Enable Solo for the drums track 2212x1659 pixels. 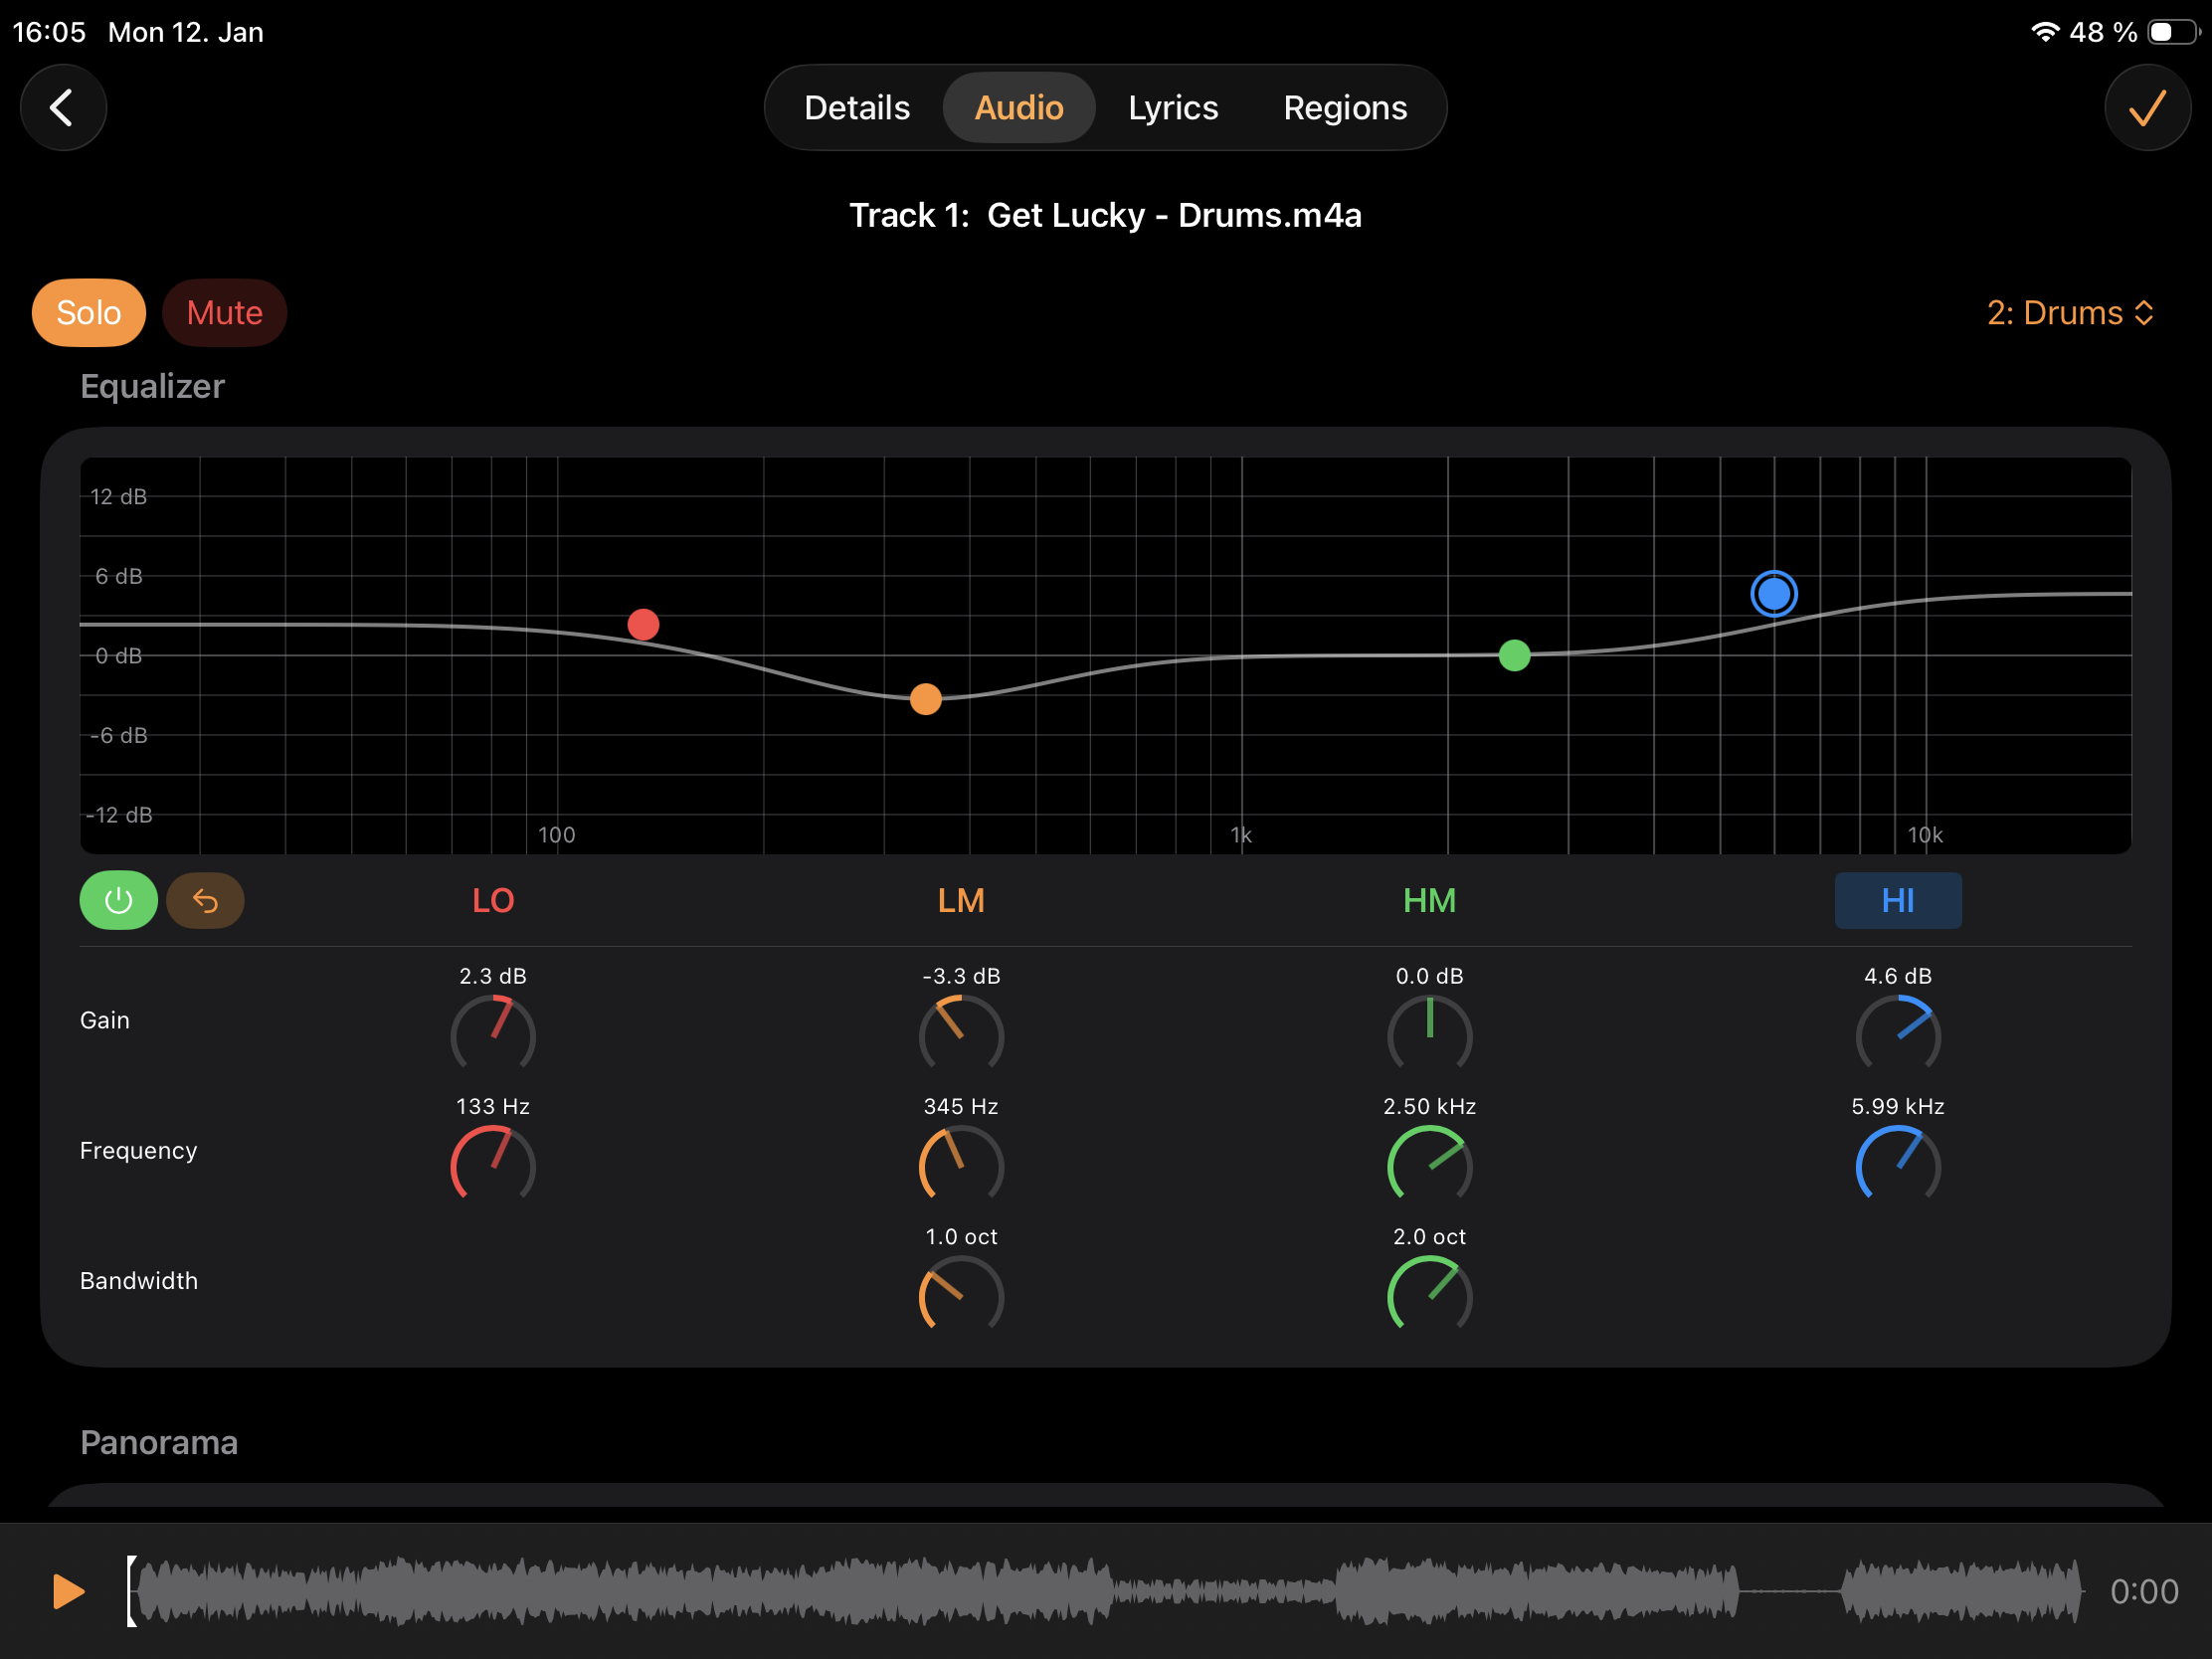tap(88, 312)
